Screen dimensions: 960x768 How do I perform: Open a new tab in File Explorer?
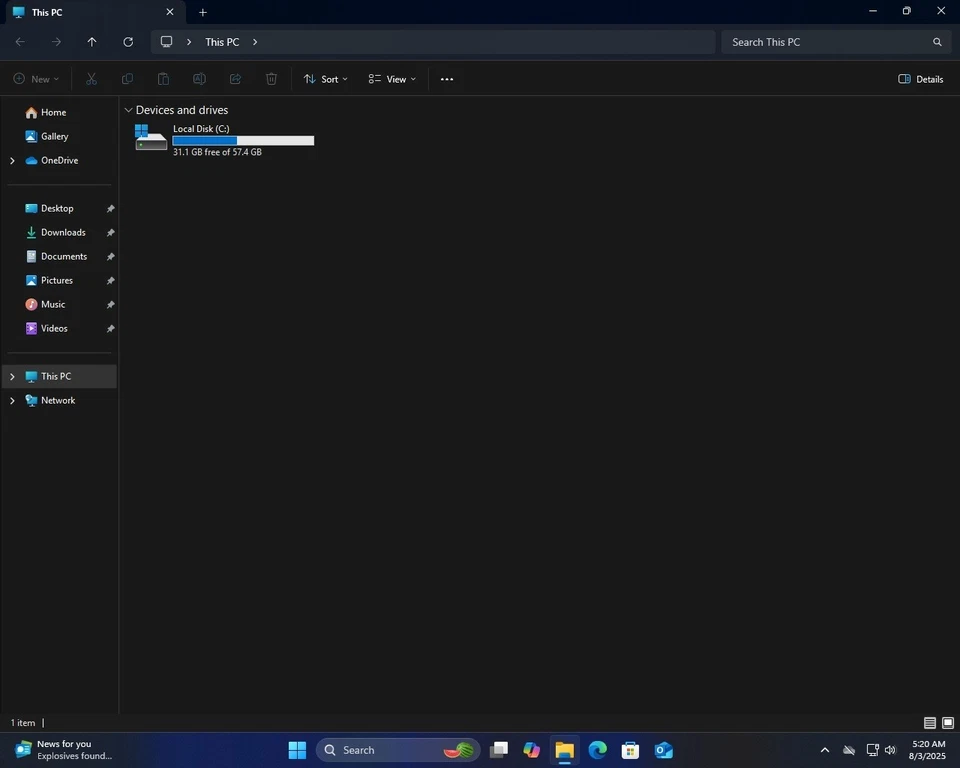pos(202,12)
